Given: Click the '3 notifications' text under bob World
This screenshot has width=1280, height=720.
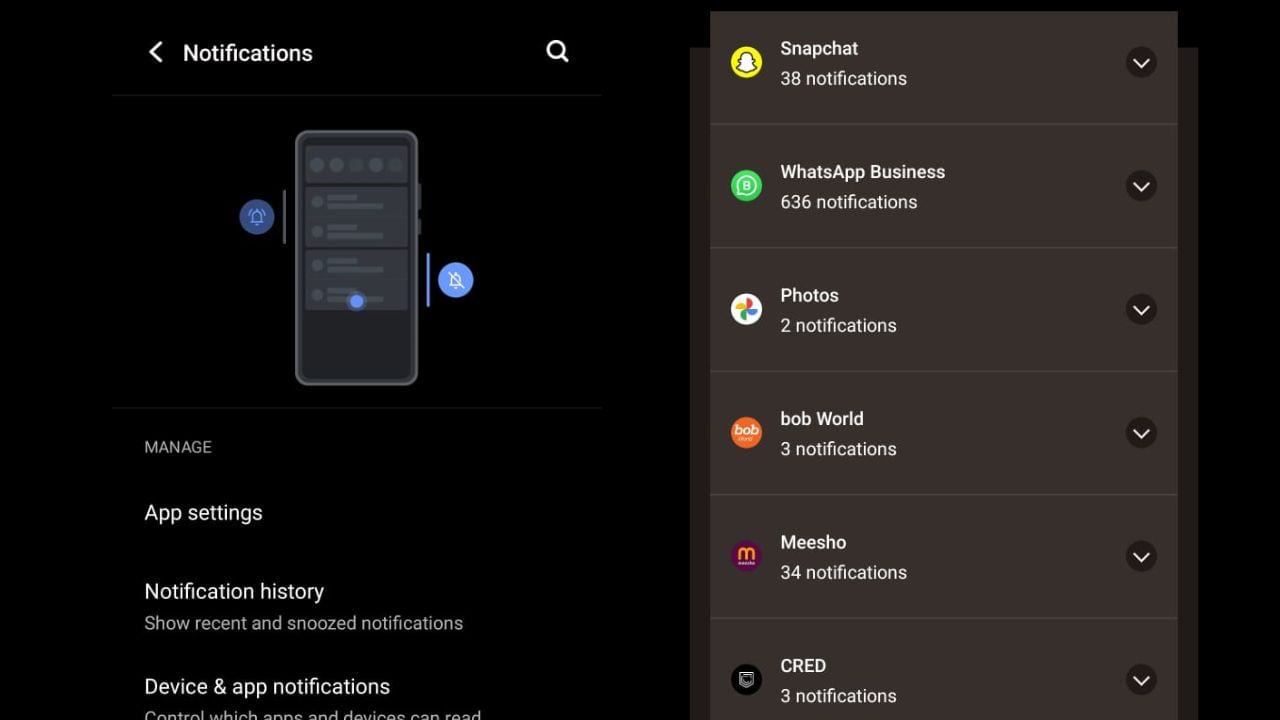Looking at the screenshot, I should pos(838,449).
